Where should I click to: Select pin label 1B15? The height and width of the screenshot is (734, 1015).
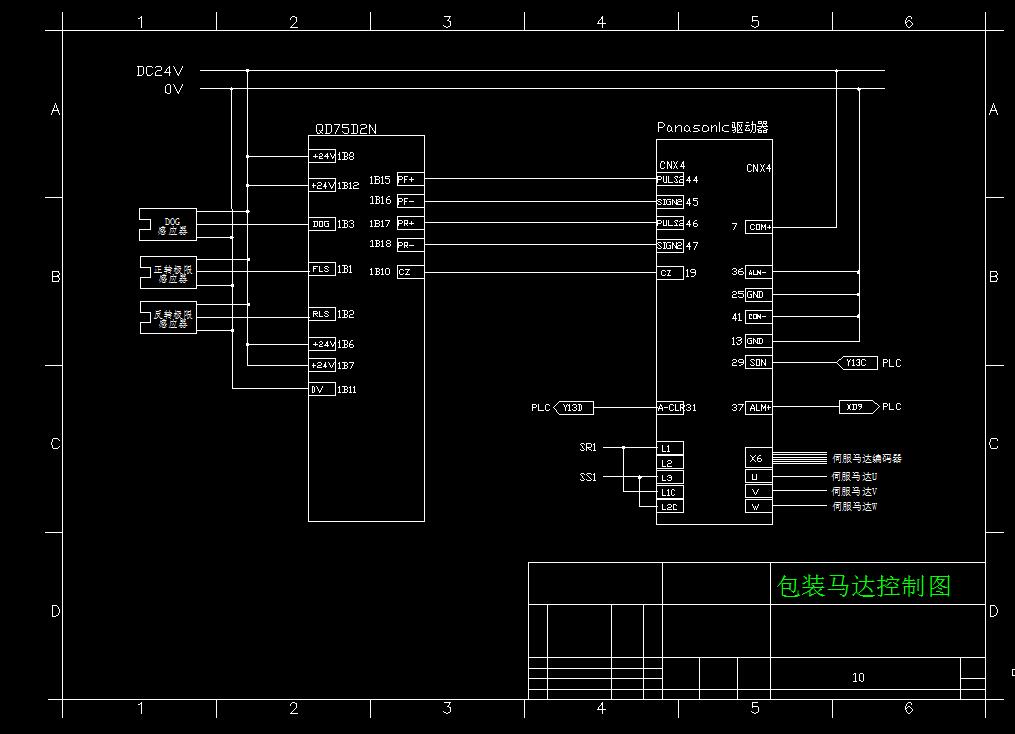click(x=380, y=180)
